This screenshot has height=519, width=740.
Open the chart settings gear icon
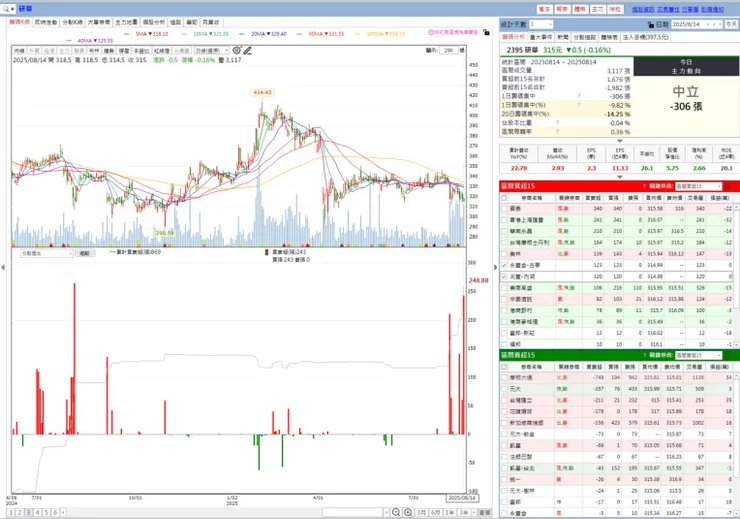pyautogui.click(x=237, y=50)
